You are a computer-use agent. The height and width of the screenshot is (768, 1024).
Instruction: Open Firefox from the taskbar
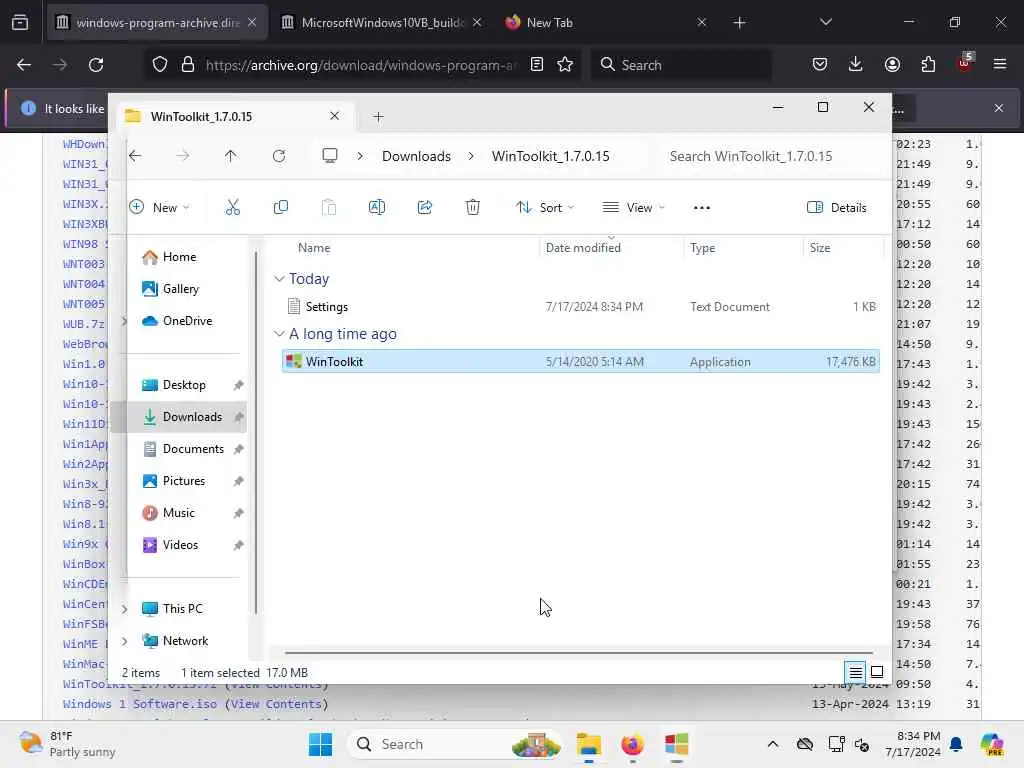tap(632, 744)
